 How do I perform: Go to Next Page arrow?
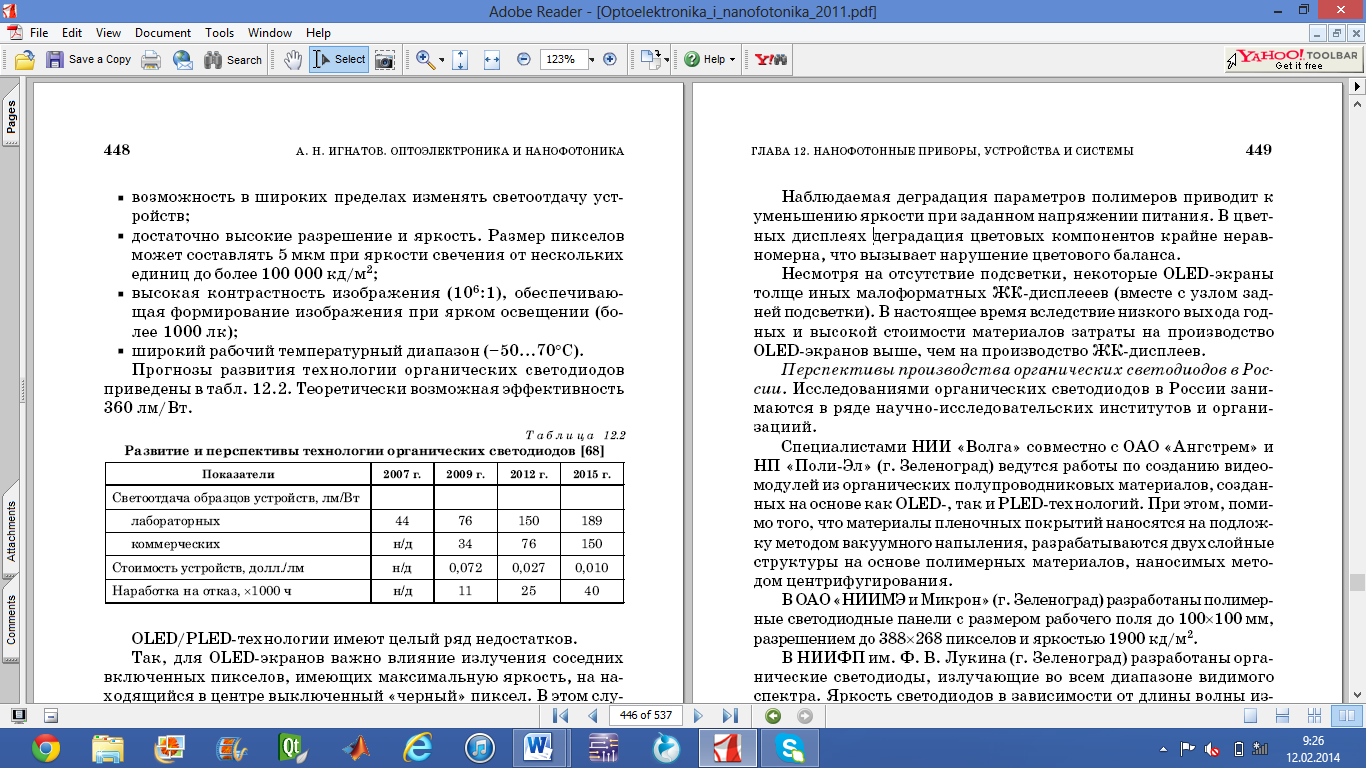(698, 716)
